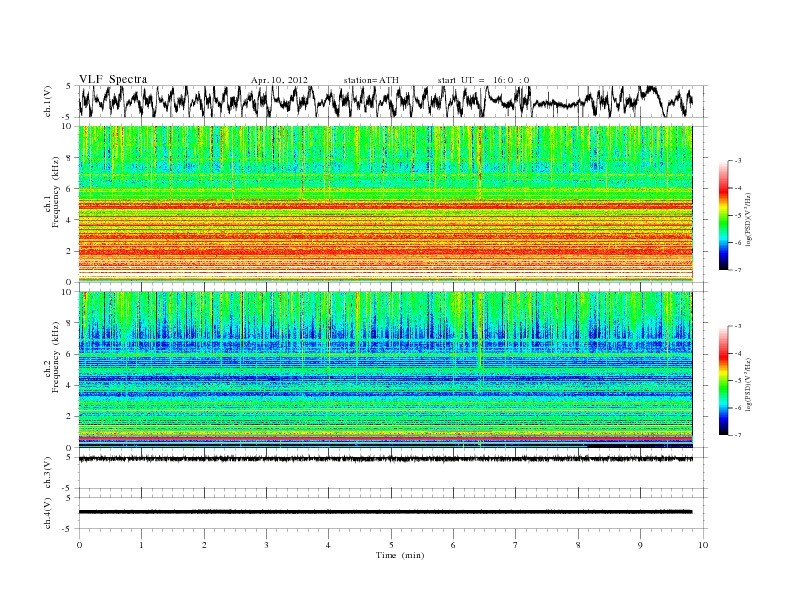792x612 pixels.
Task: Click the "ch.4(V)" axis label
Action: click(x=48, y=513)
